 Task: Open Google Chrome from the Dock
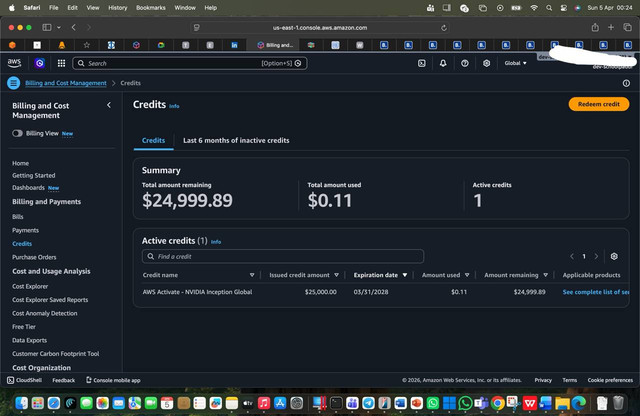(x=497, y=403)
